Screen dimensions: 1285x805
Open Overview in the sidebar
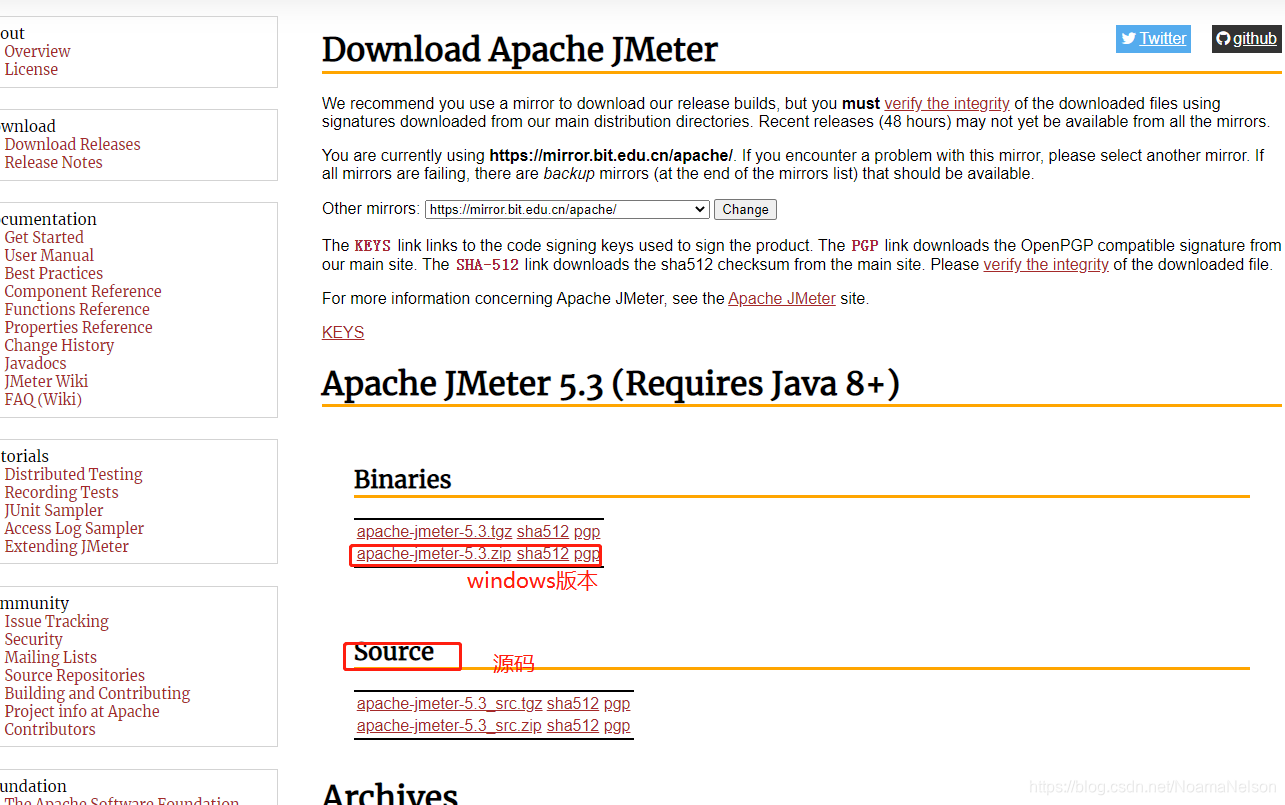(x=37, y=51)
